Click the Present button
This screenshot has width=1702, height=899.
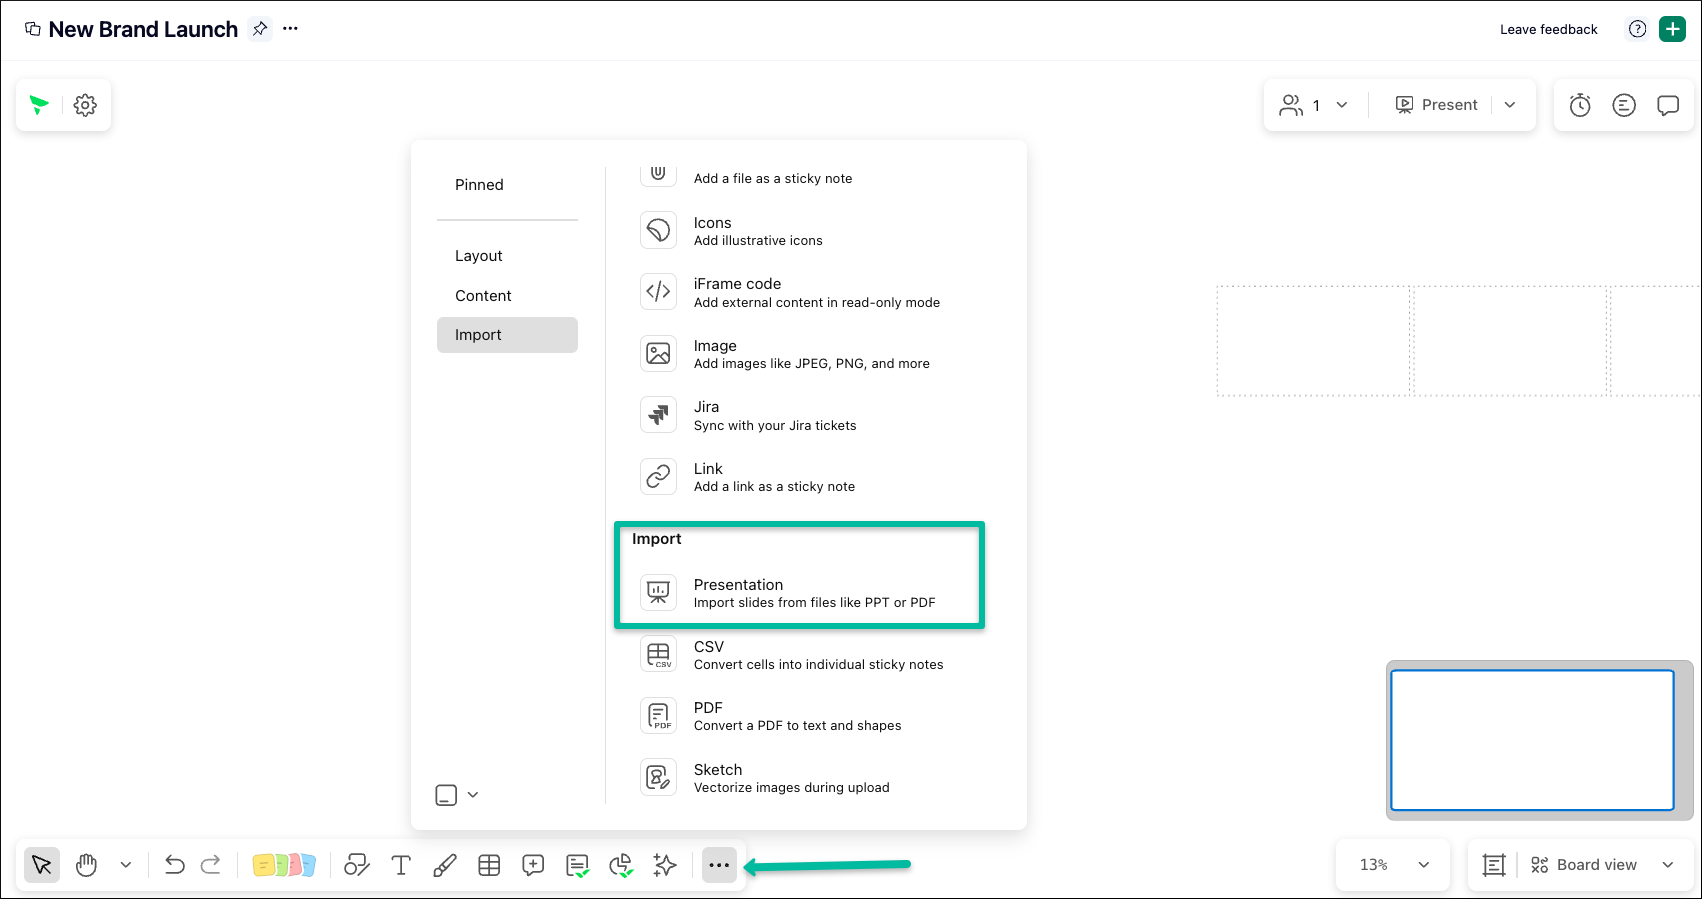tap(1437, 105)
